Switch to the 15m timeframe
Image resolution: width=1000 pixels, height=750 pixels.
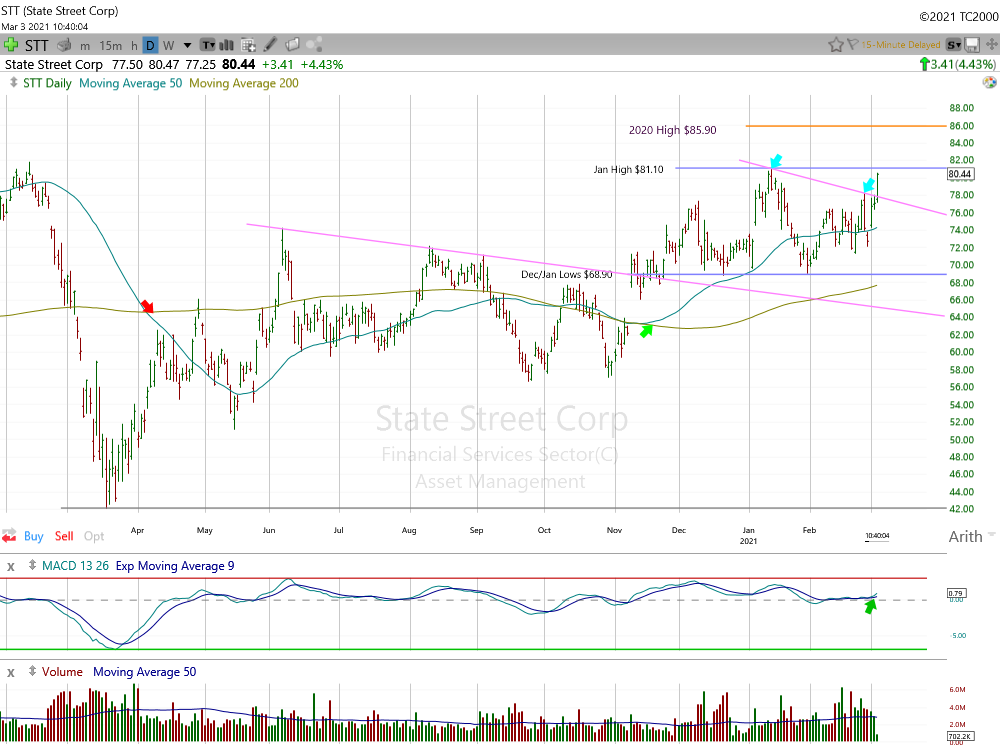tap(110, 46)
